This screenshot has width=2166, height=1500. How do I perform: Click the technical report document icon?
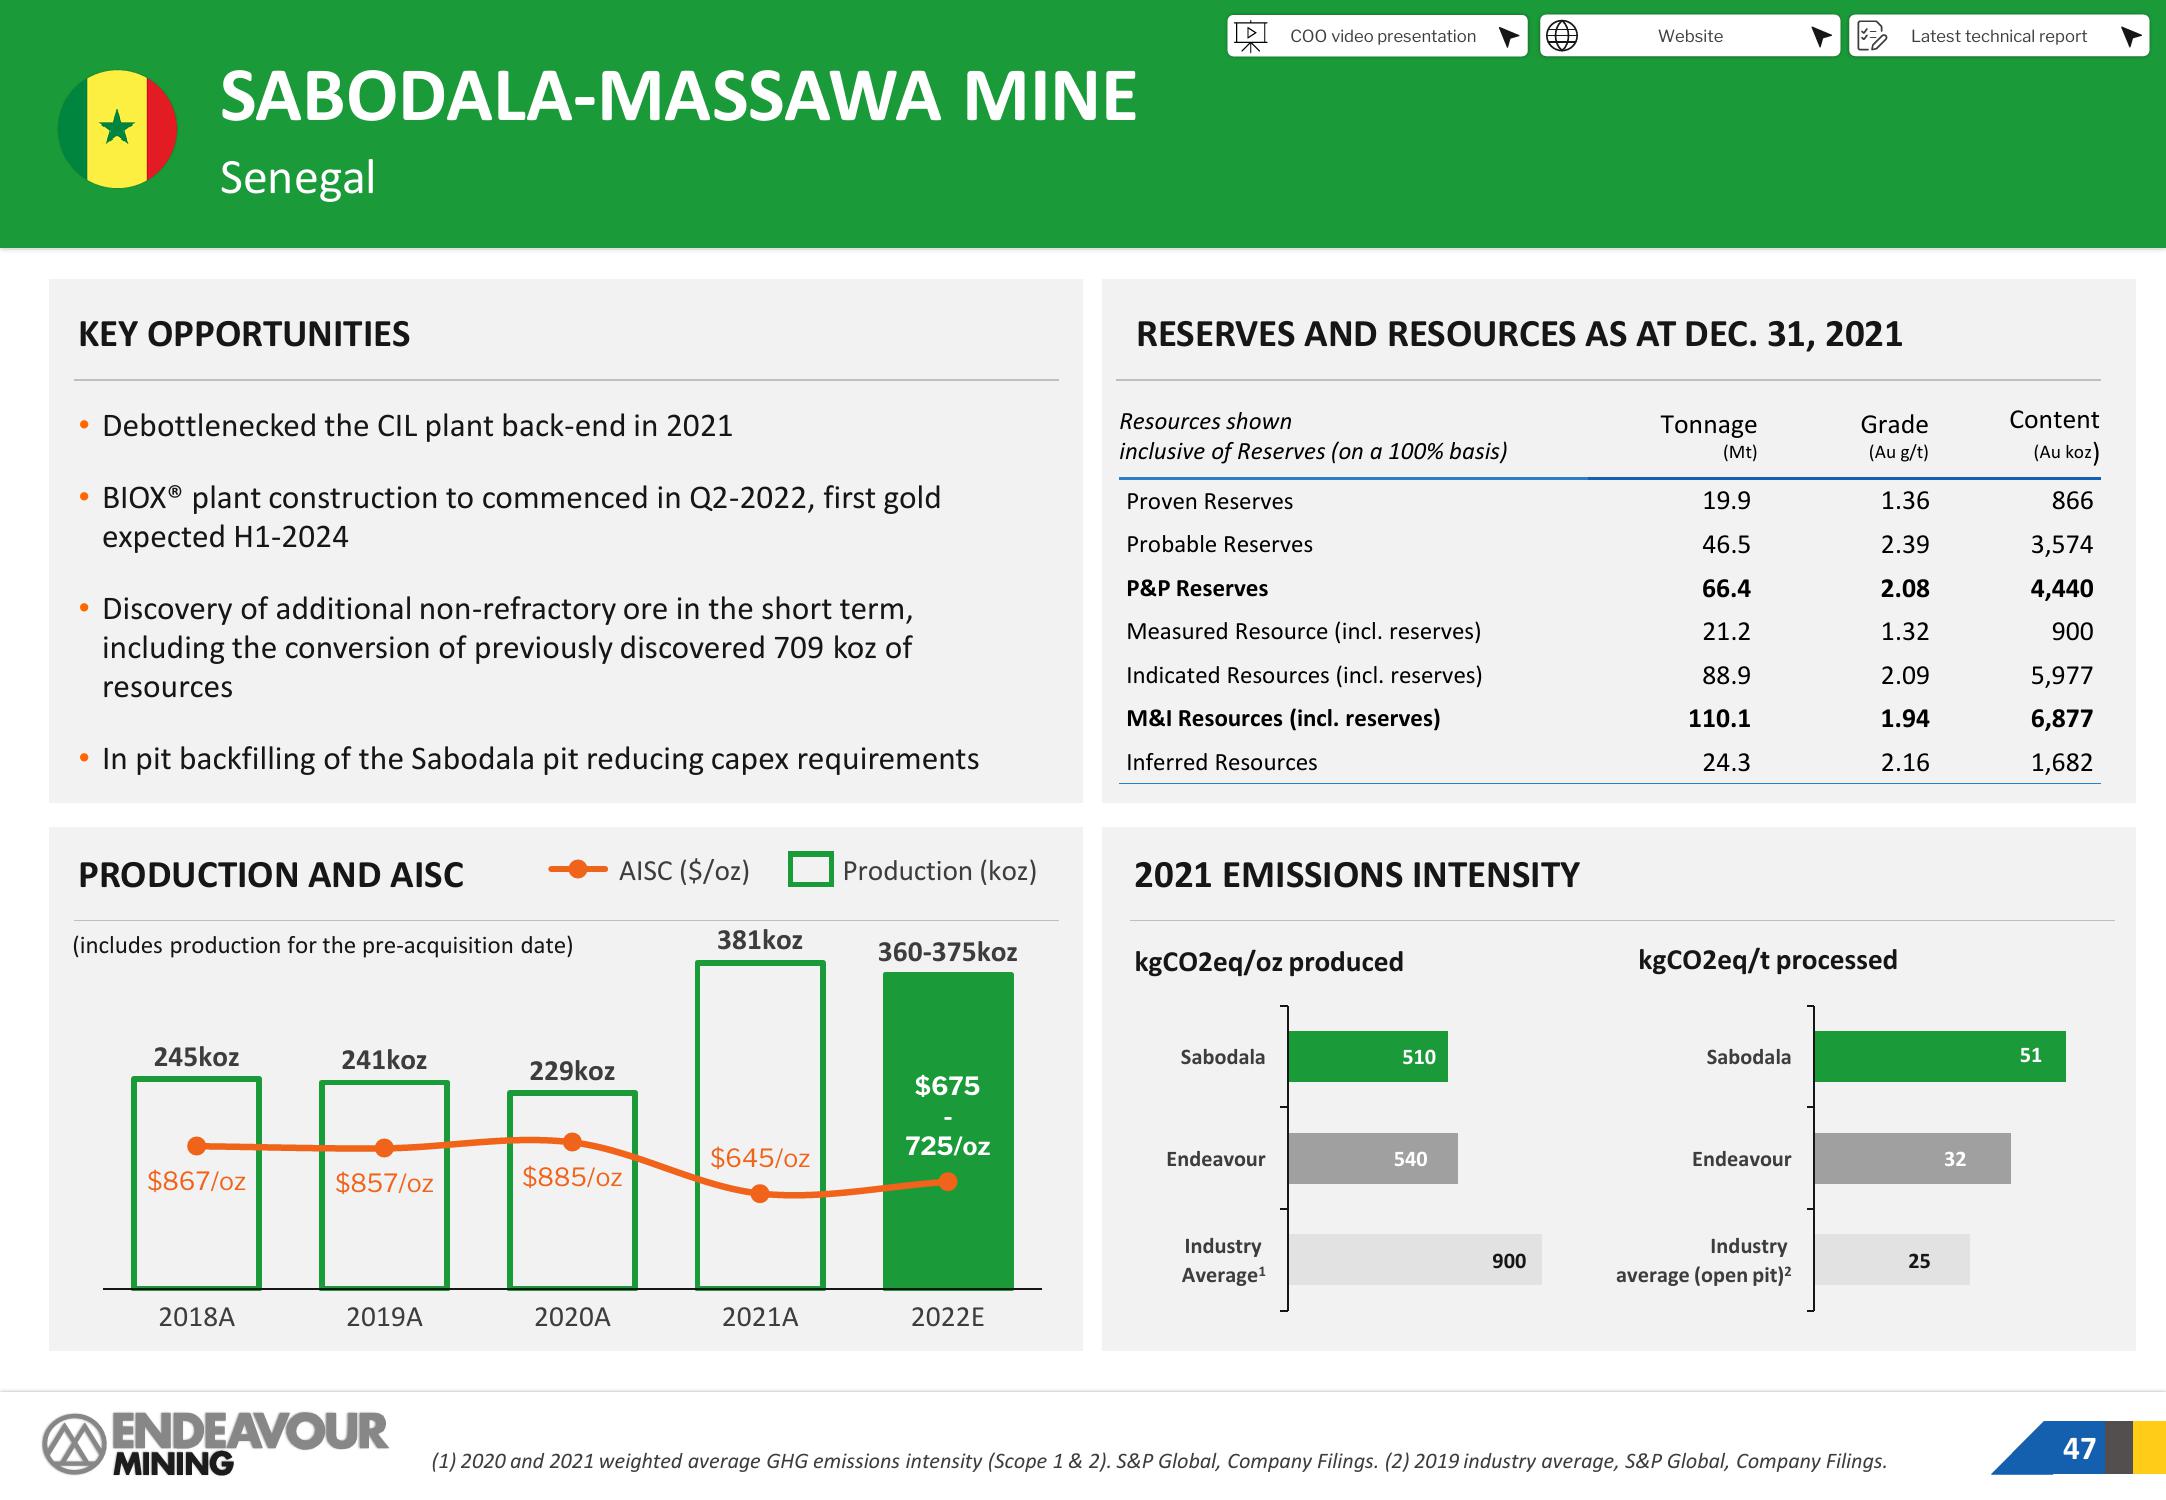[x=1872, y=36]
